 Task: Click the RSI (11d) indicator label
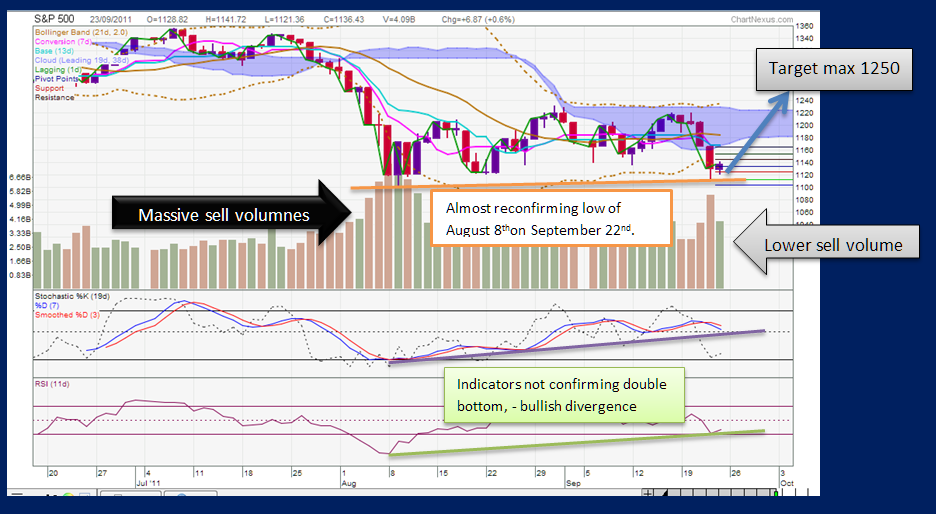point(52,384)
